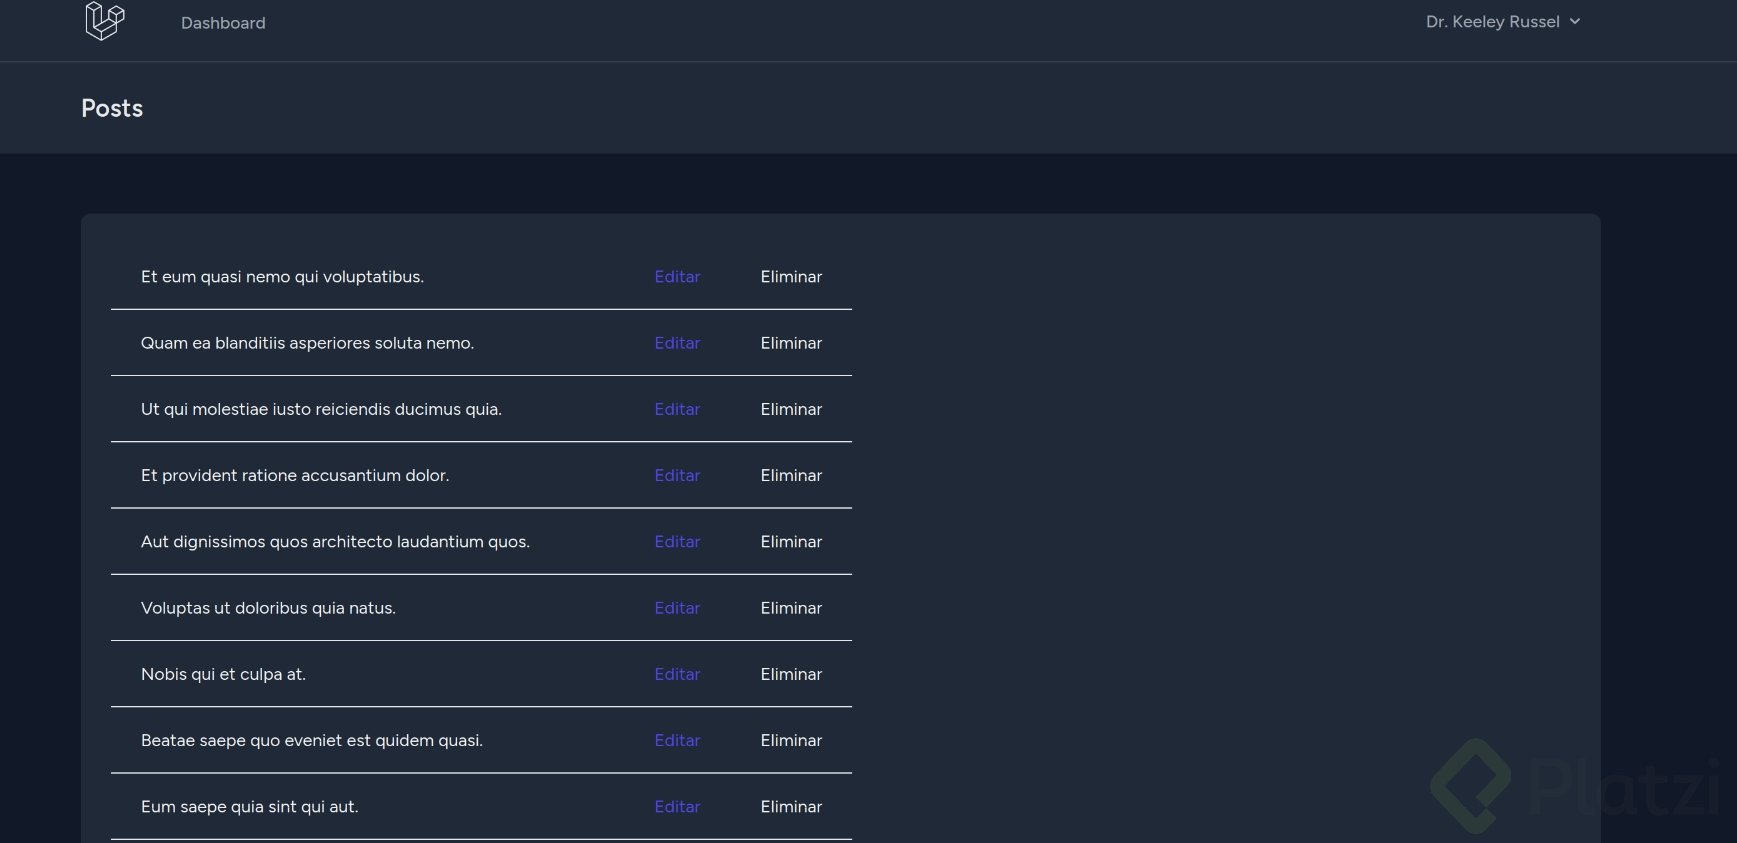Expand the Dr. Keeley Russel user dropdown
This screenshot has height=843, width=1737.
[x=1502, y=22]
